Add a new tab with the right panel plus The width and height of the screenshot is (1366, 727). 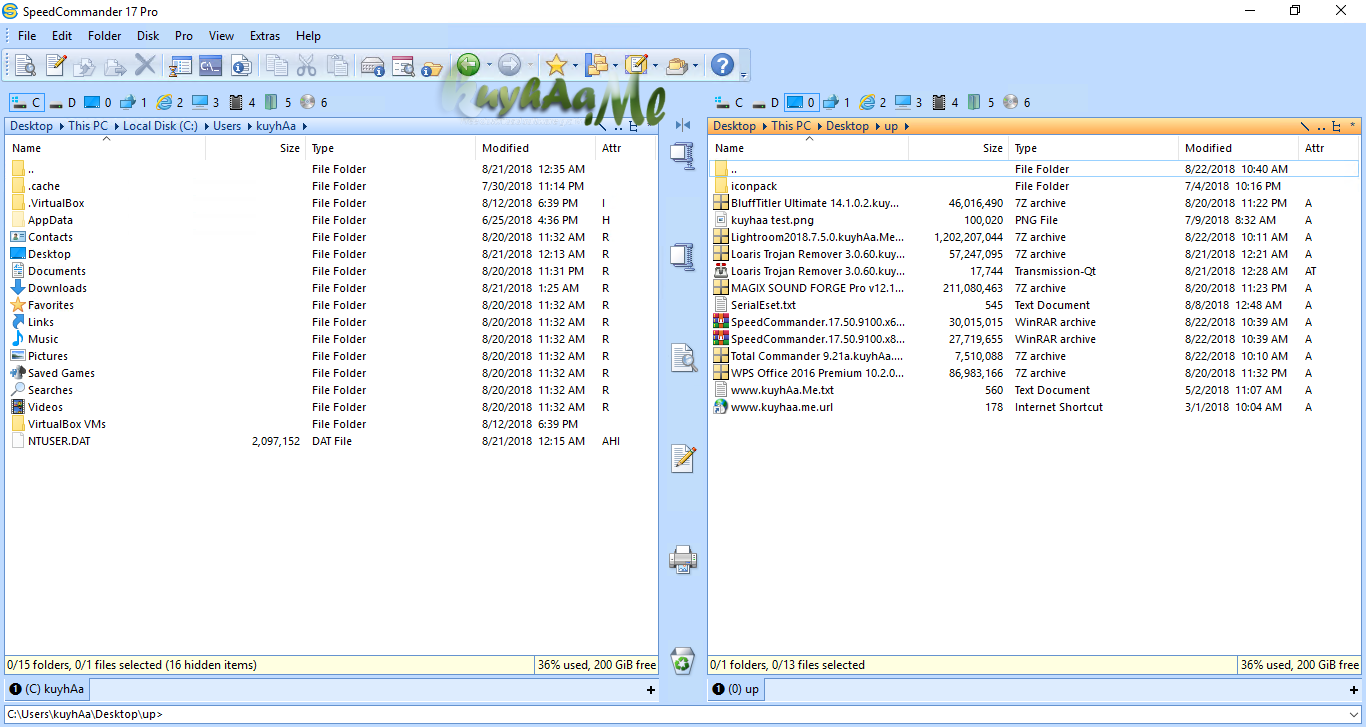pos(1353,690)
